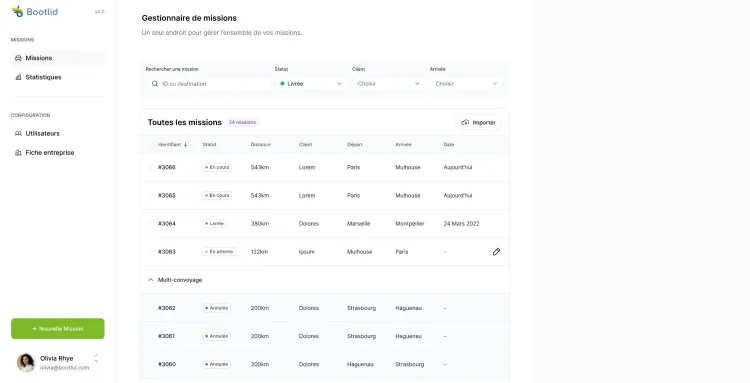Click mission ID #3060

[167, 364]
